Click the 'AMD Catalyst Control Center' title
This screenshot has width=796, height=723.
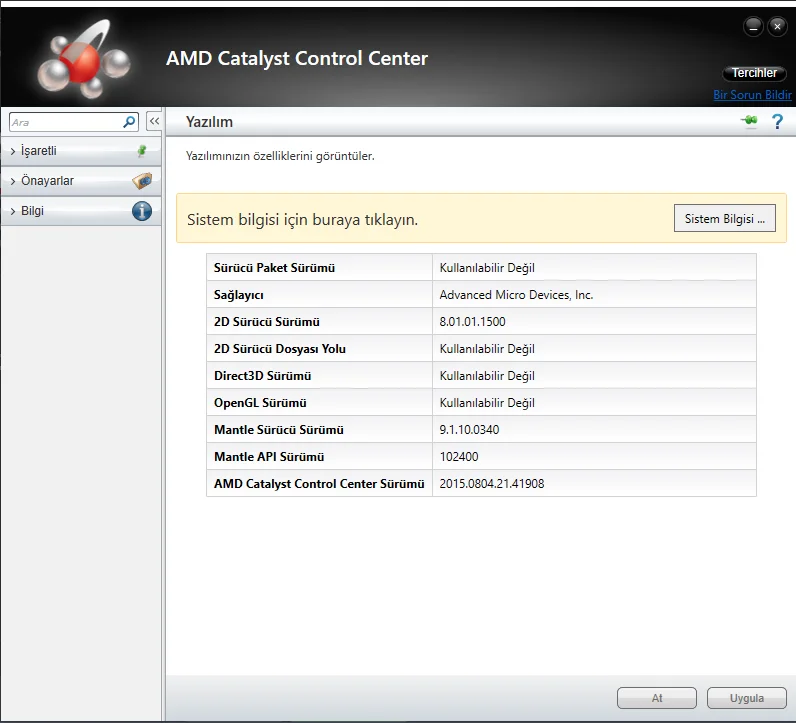pos(297,58)
